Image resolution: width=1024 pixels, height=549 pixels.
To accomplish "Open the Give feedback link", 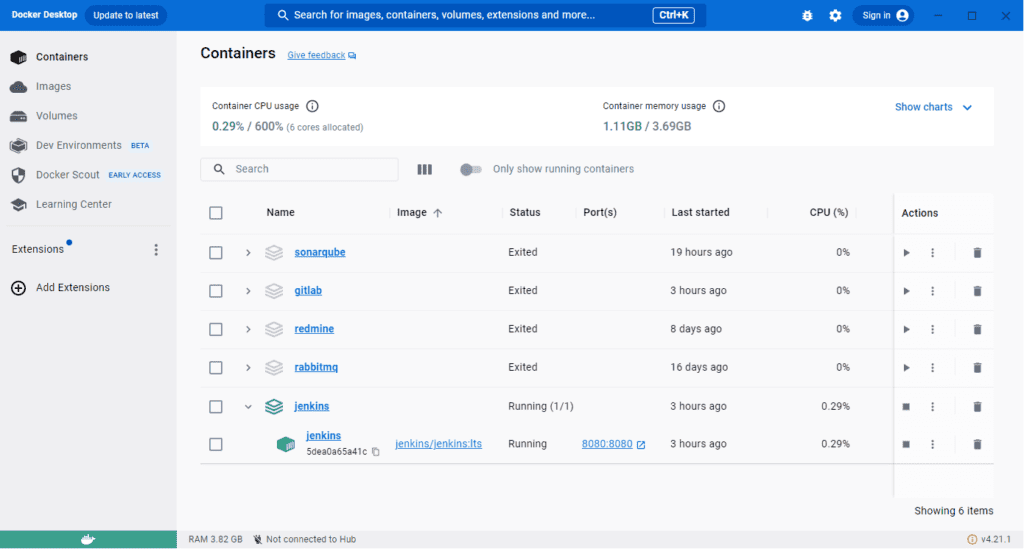I will point(321,55).
